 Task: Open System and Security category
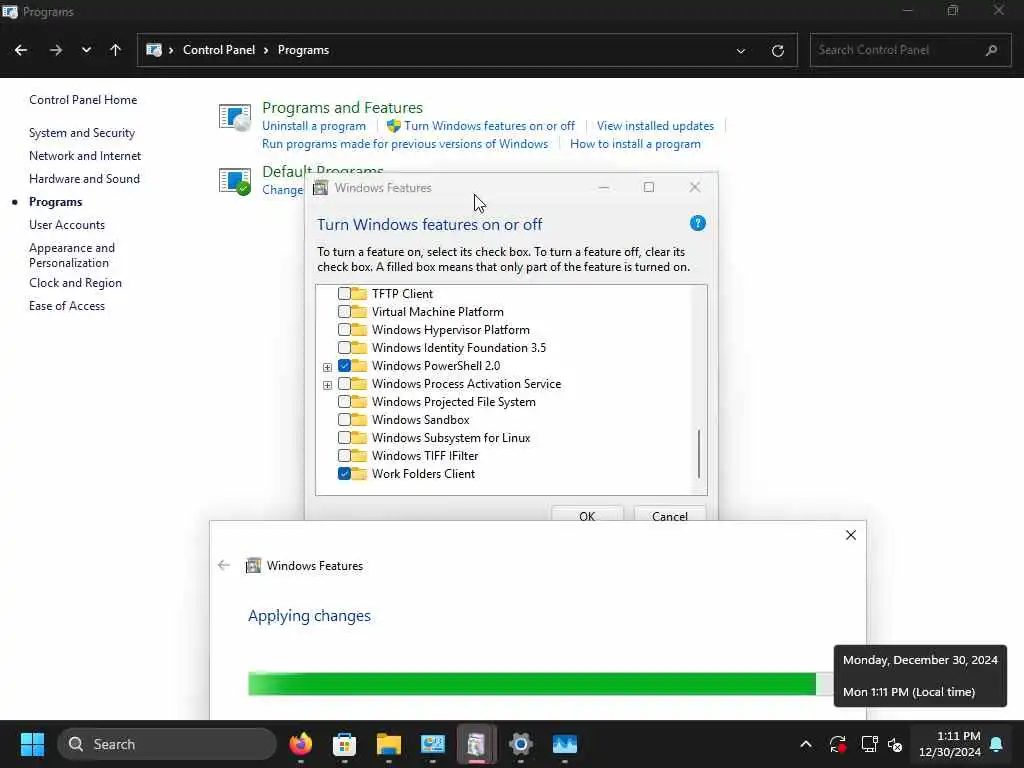point(82,133)
